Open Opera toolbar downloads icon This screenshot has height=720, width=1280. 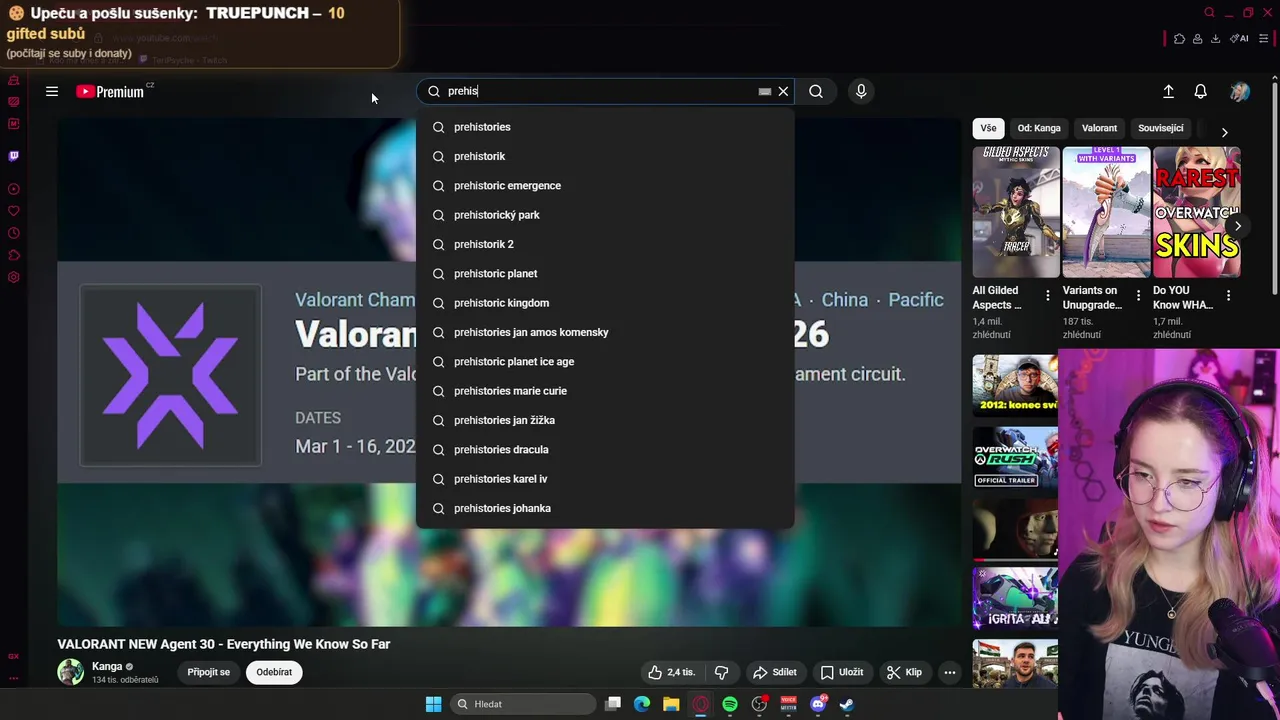click(x=1215, y=39)
